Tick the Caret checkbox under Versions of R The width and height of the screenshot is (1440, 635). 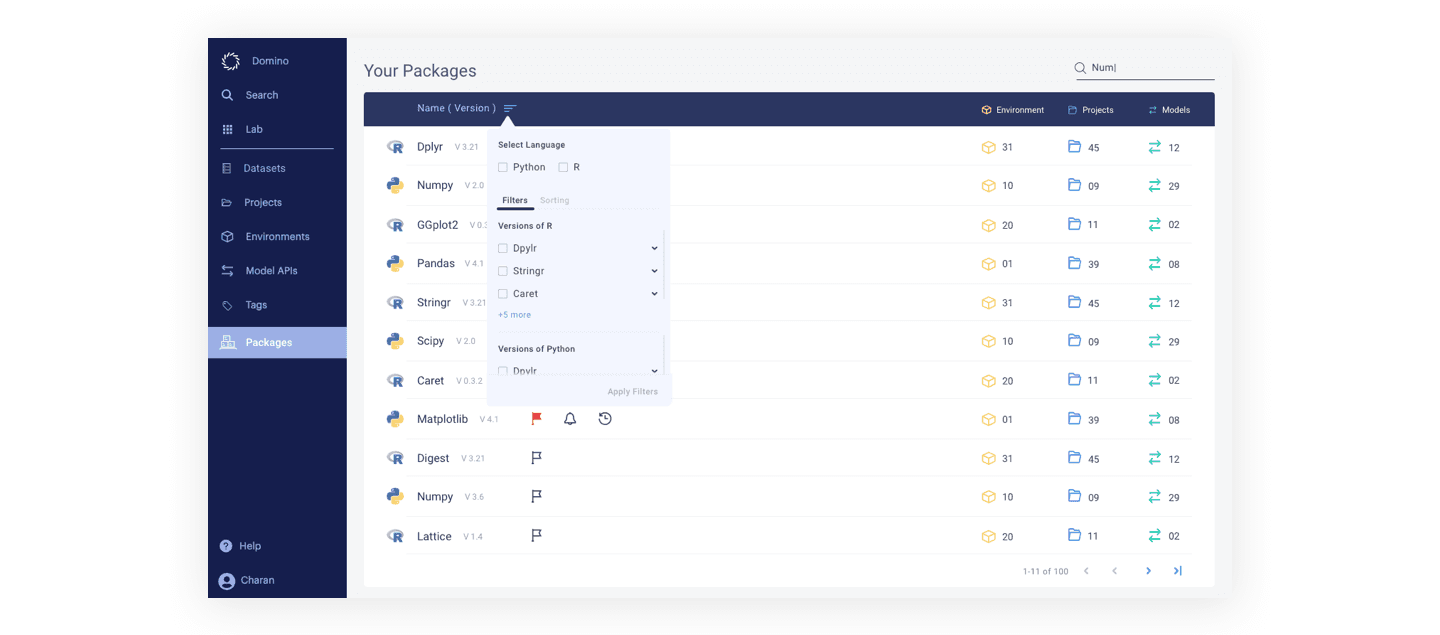[503, 294]
